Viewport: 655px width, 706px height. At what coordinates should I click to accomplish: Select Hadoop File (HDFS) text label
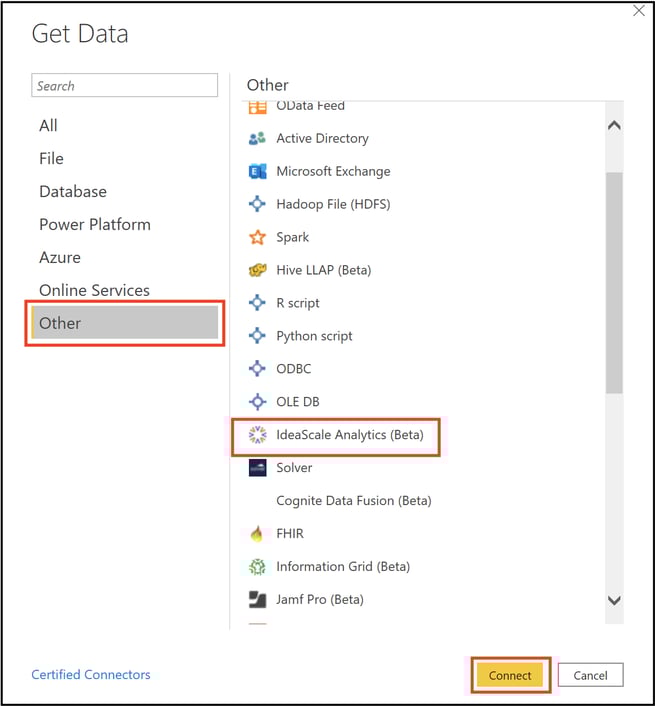pos(333,204)
